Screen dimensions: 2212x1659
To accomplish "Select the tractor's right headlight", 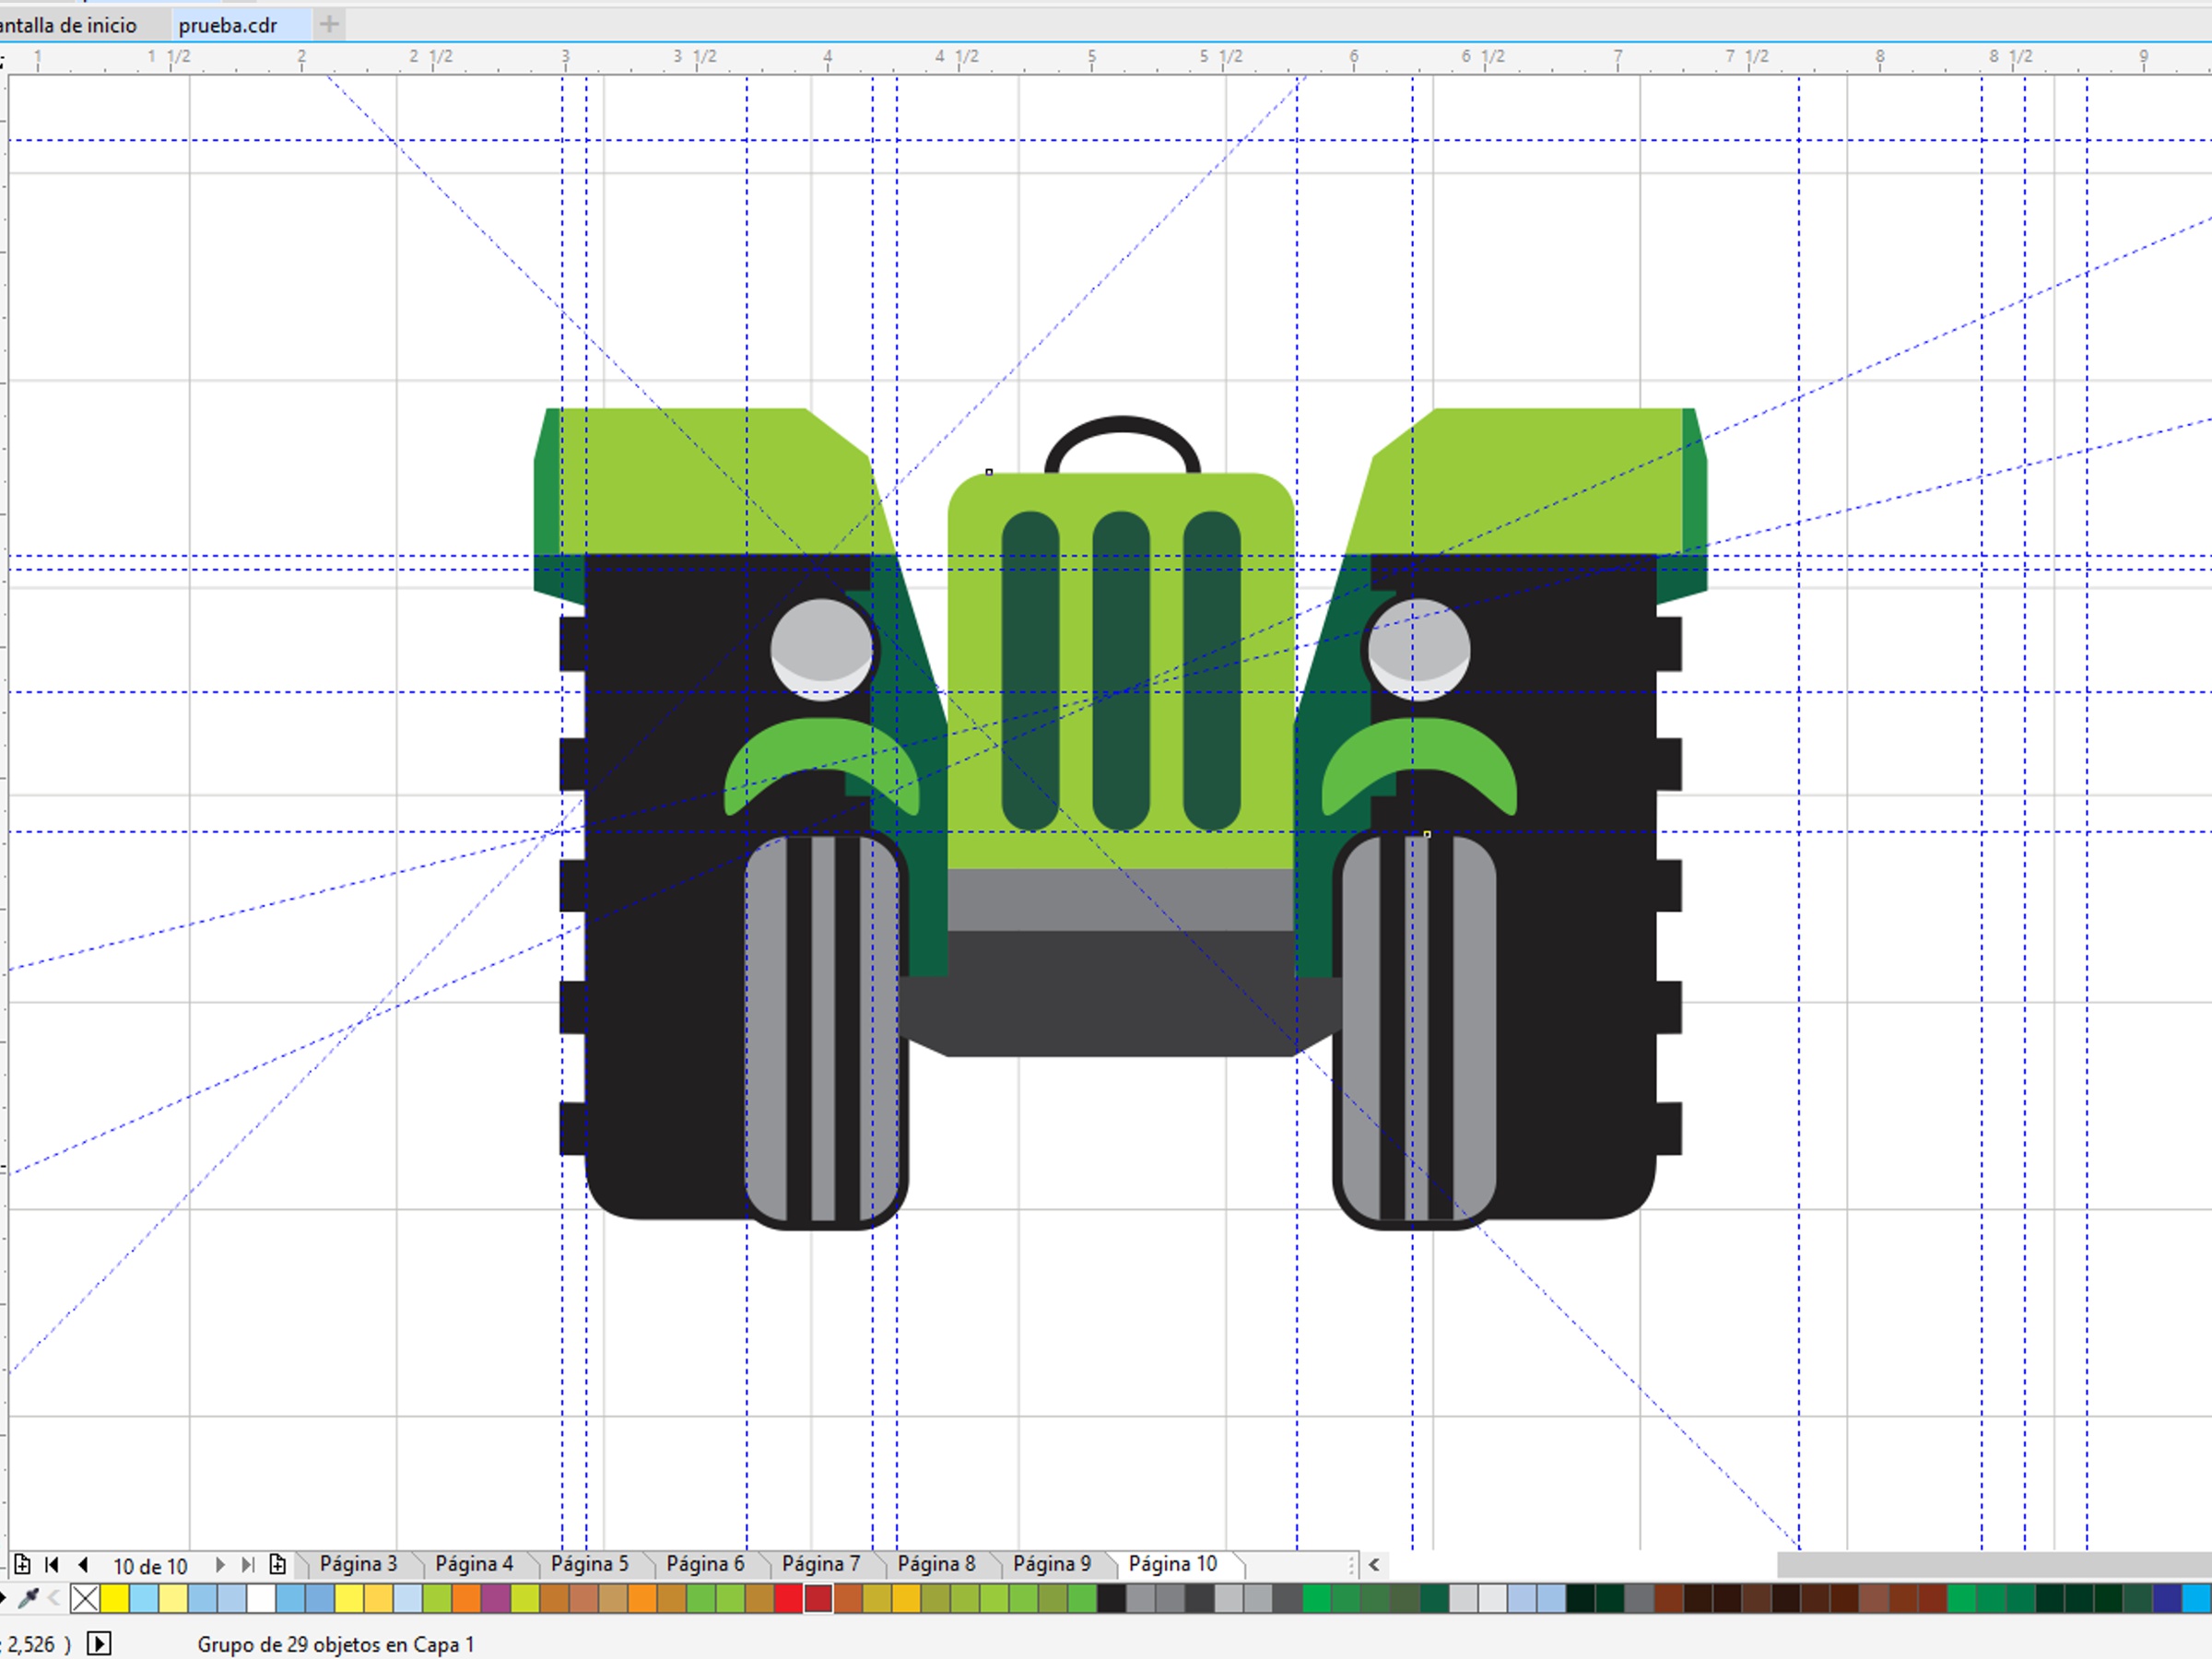I will tap(1418, 650).
